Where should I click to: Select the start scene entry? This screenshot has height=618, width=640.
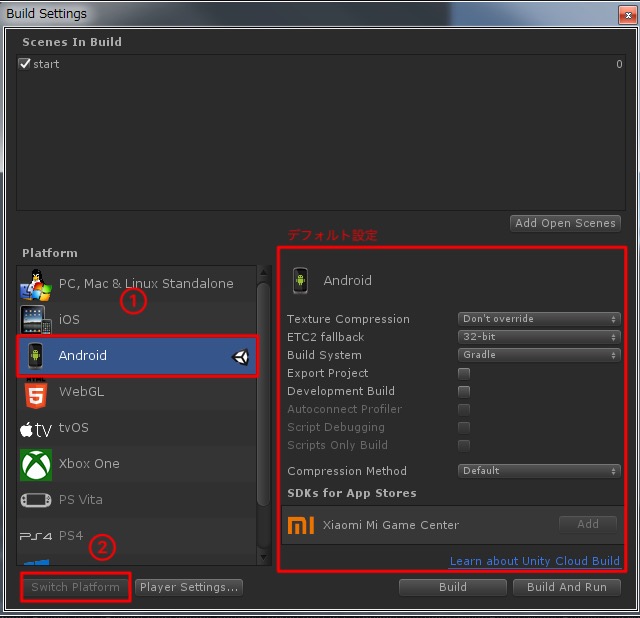click(320, 64)
